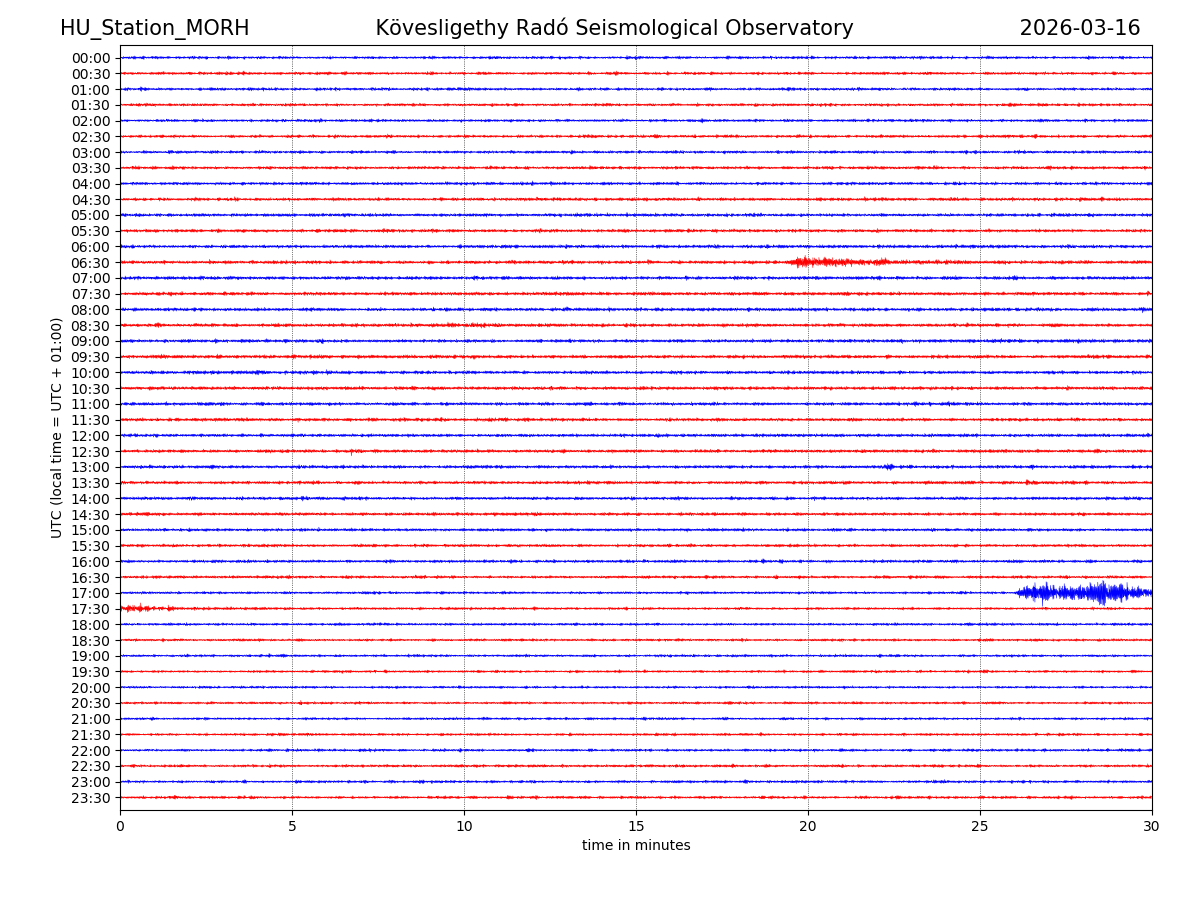Click the small blue blip on 13:00 trace

click(x=889, y=467)
